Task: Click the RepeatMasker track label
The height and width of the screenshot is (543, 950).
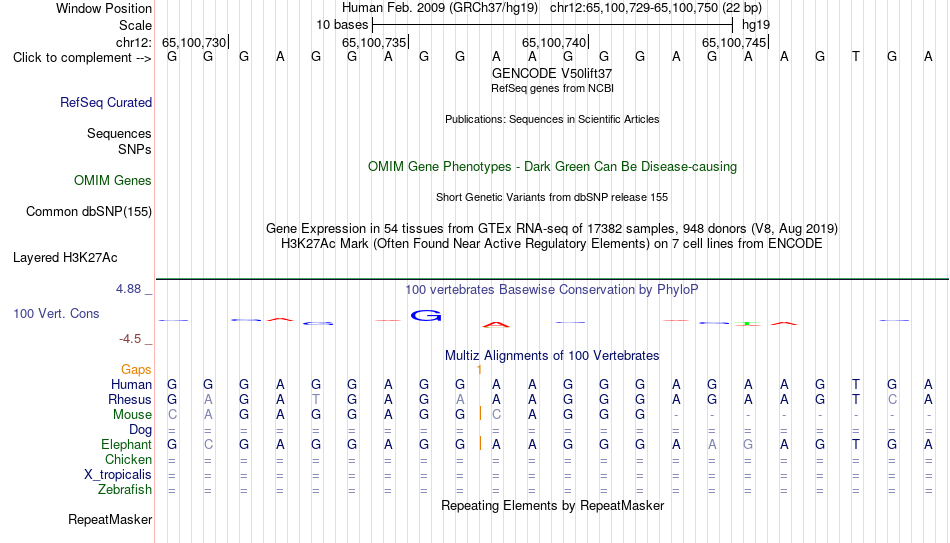Action: click(110, 519)
